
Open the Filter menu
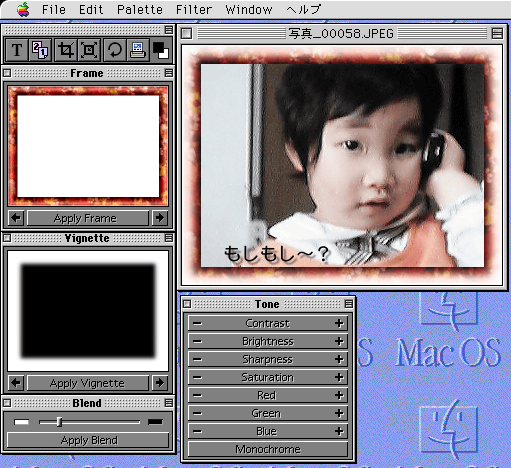[x=194, y=10]
